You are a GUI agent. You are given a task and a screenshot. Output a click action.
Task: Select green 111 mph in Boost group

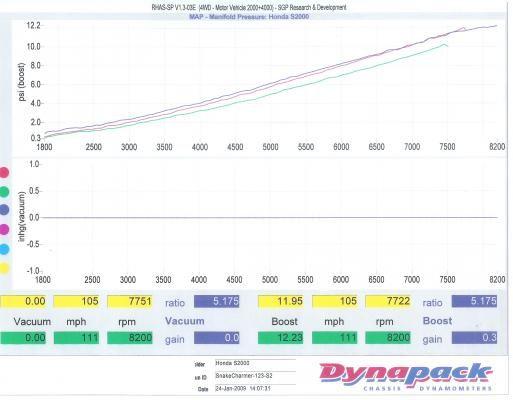click(335, 338)
